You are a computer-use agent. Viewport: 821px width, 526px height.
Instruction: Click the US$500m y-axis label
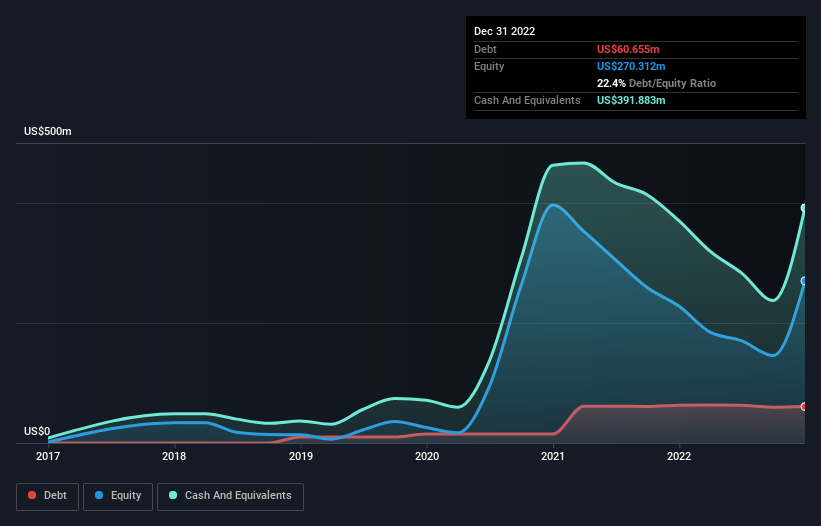point(48,131)
